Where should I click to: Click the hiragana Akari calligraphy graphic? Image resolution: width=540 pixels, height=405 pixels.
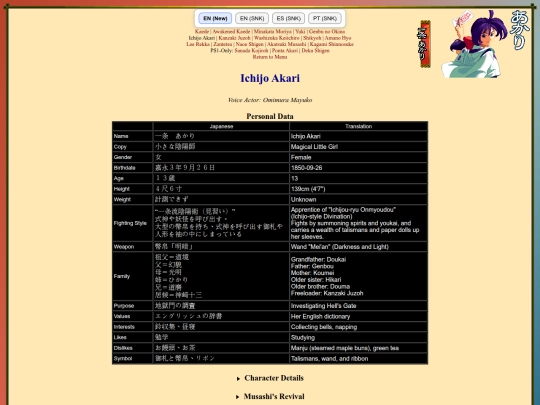pyautogui.click(x=519, y=30)
